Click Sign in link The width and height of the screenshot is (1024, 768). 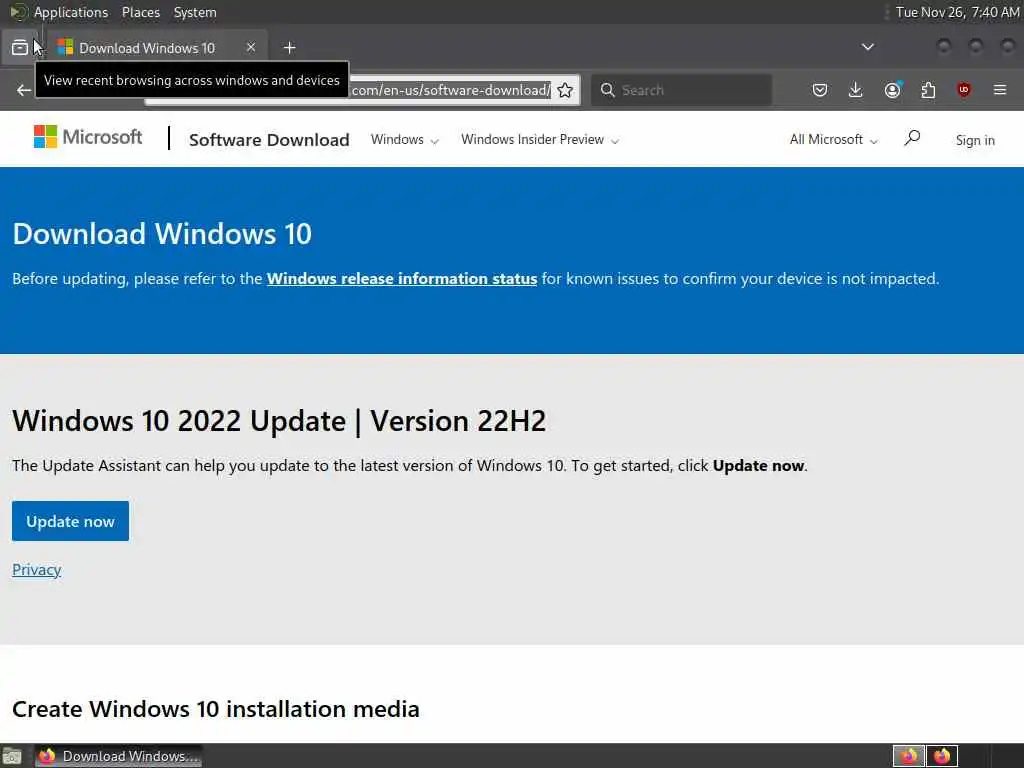pos(975,140)
